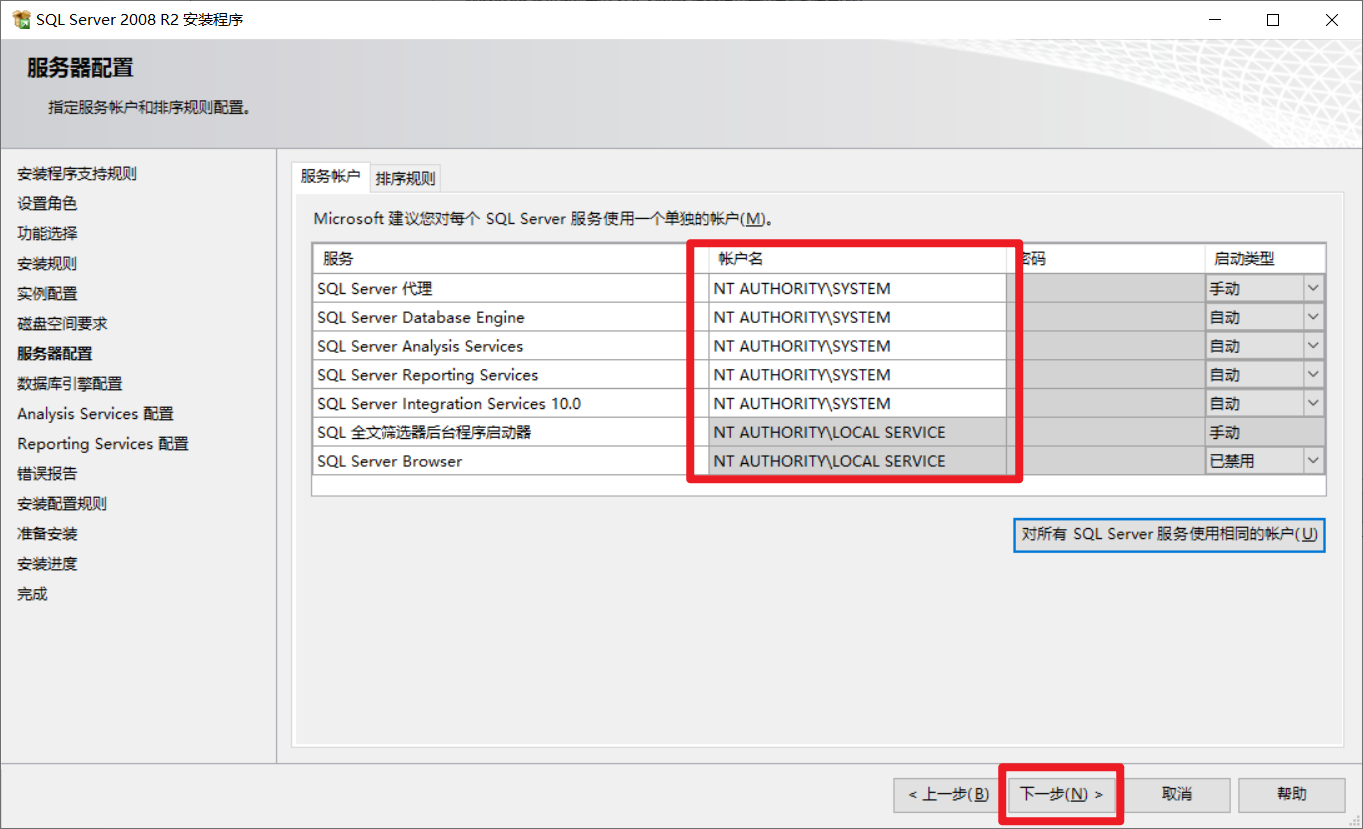Image resolution: width=1363 pixels, height=829 pixels.
Task: Click the 磁盘空间要求 step in sidebar
Action: (x=62, y=324)
